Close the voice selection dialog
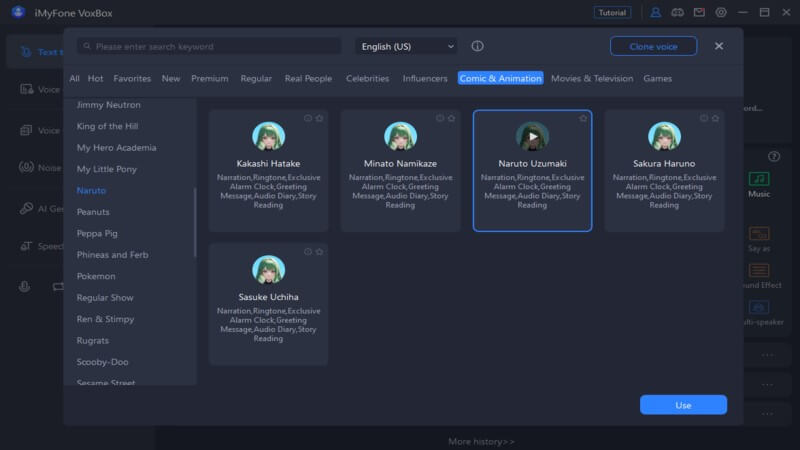This screenshot has width=800, height=450. pos(718,46)
